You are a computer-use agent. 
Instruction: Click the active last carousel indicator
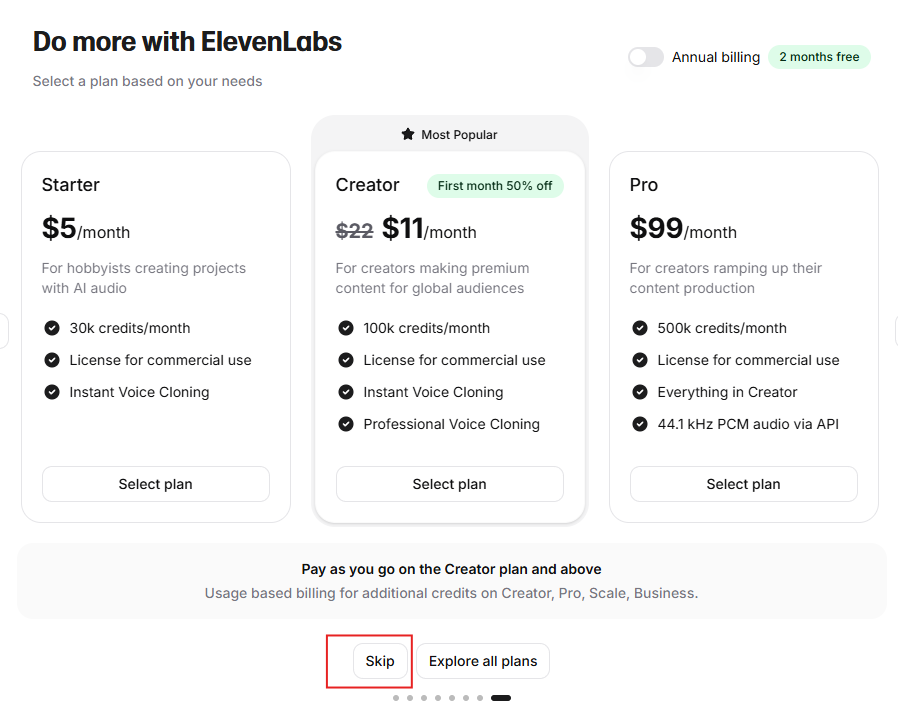(501, 698)
